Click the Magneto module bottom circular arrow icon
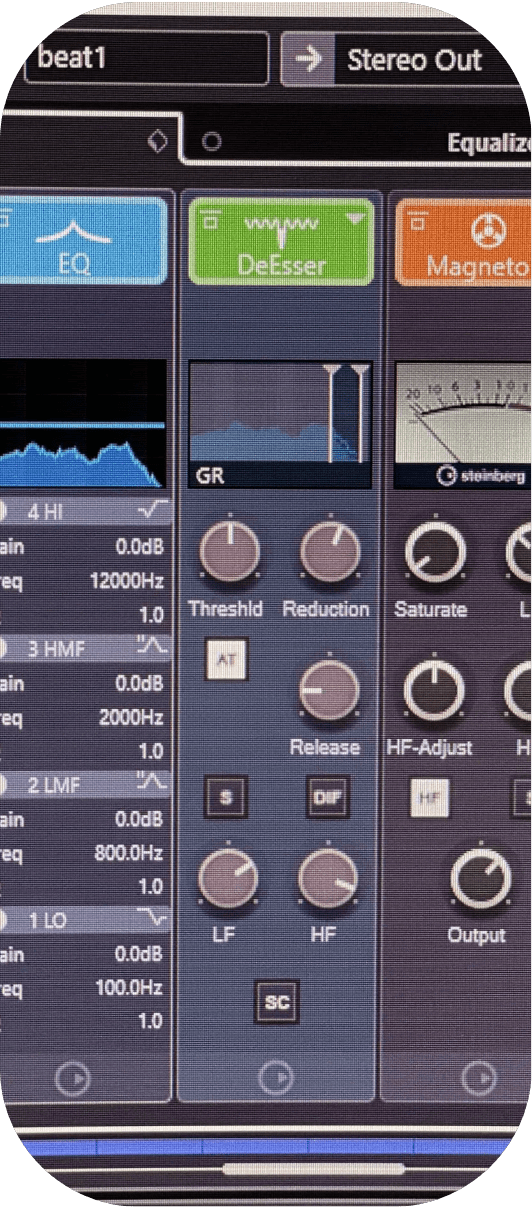Image resolution: width=532 pixels, height=1209 pixels. (481, 1079)
